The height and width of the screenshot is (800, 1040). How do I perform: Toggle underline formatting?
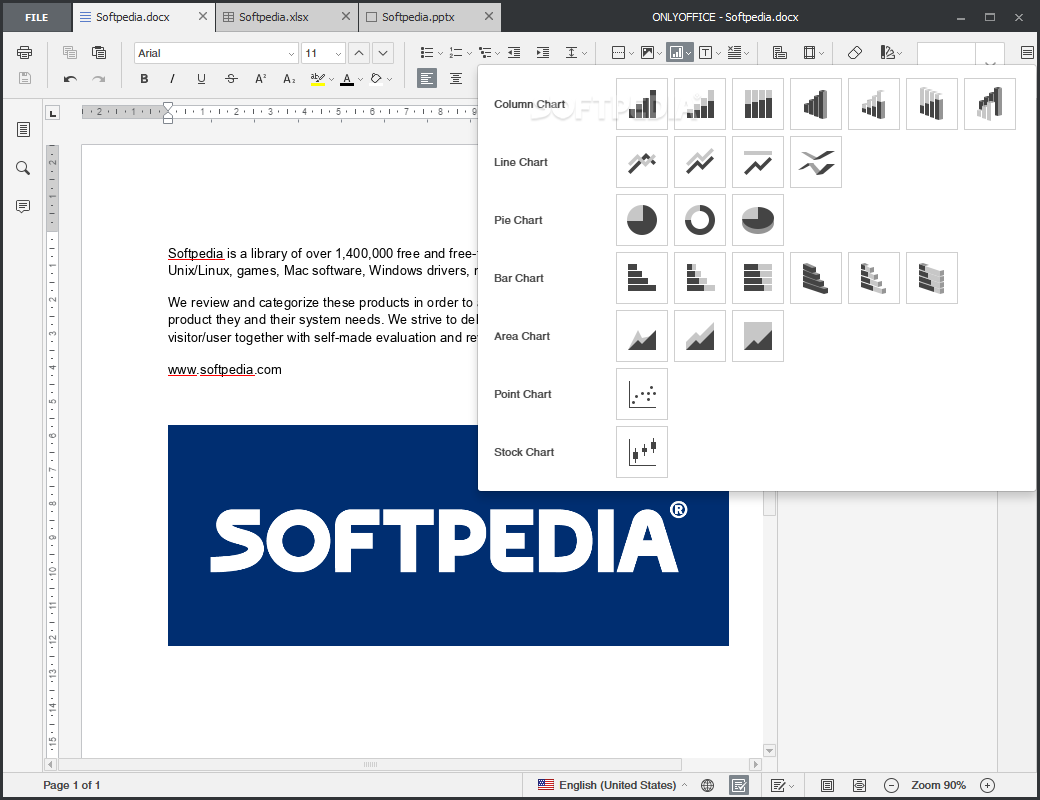coord(201,79)
